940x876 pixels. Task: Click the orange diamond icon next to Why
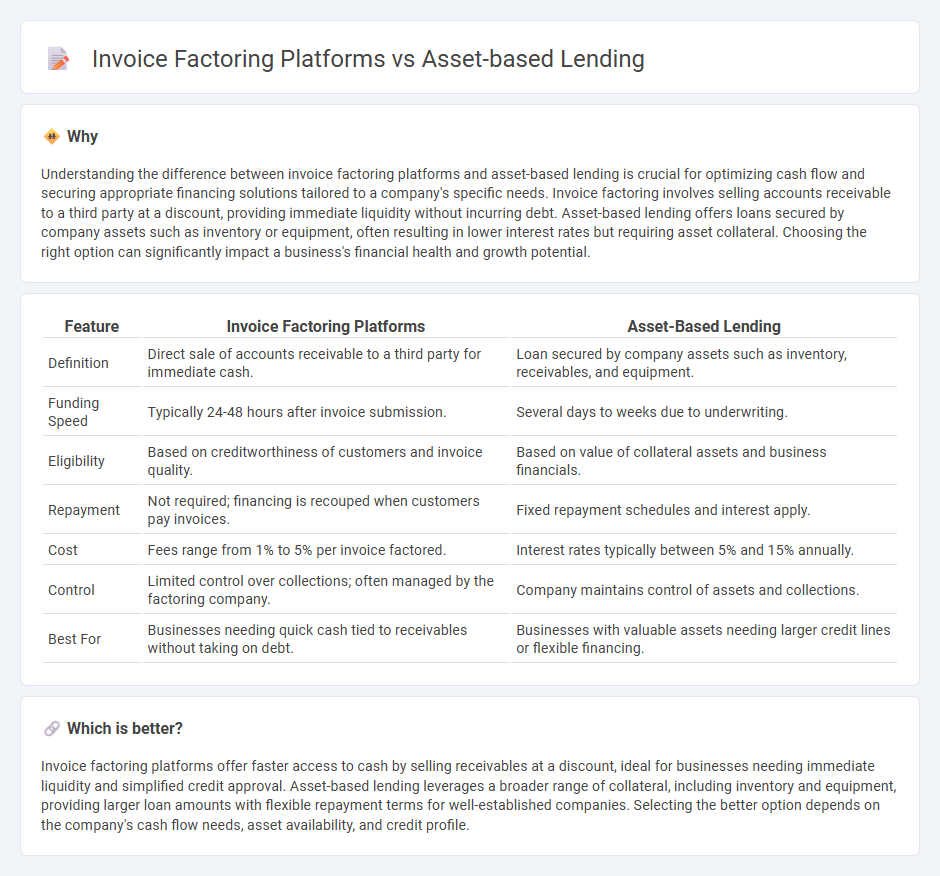(52, 137)
